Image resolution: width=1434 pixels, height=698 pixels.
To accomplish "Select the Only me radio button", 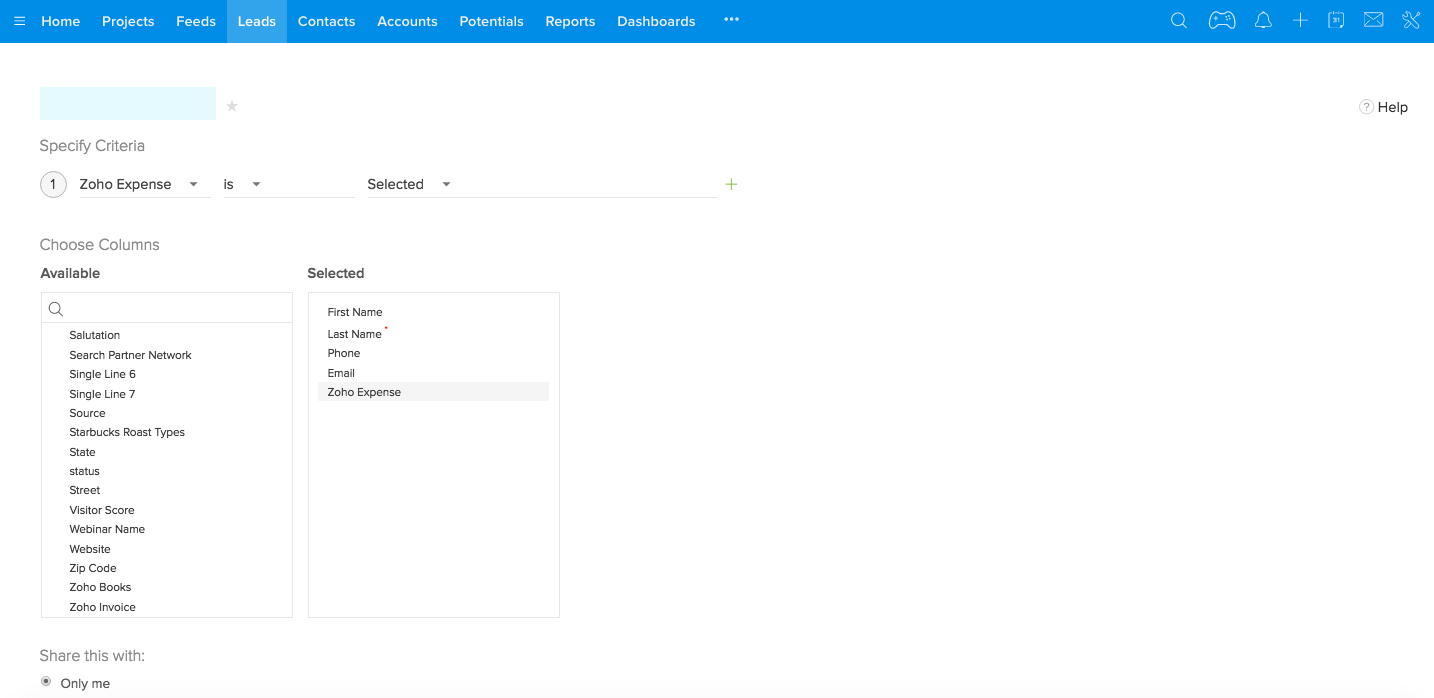I will (46, 682).
